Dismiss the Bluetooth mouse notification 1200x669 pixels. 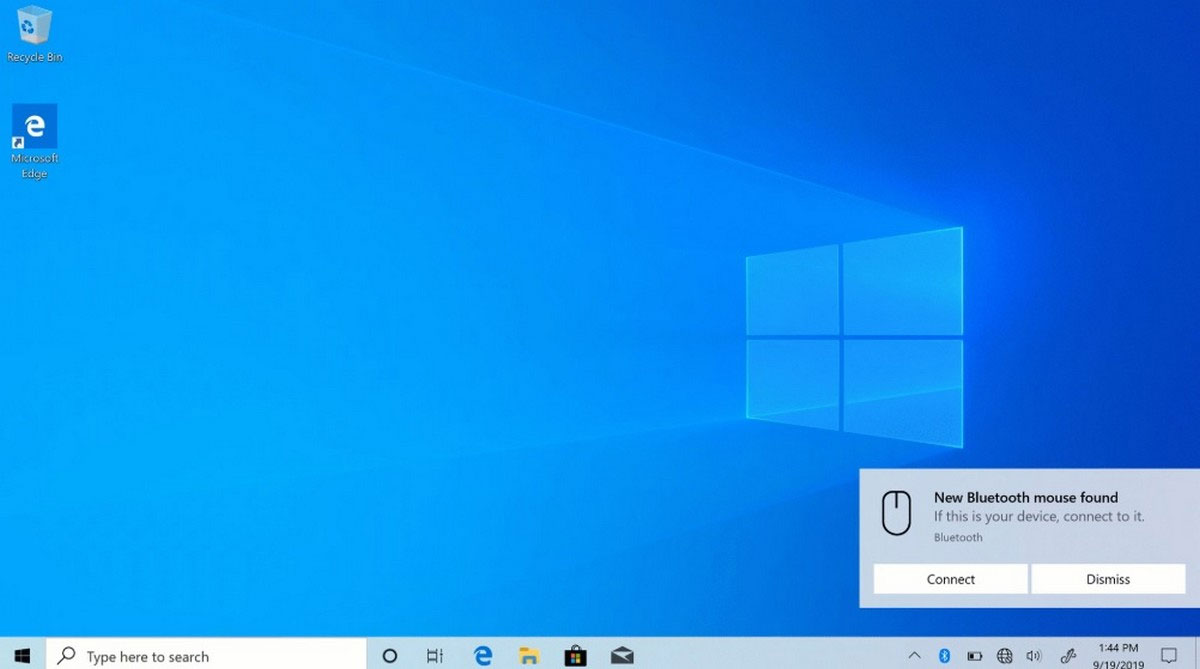(x=1108, y=579)
